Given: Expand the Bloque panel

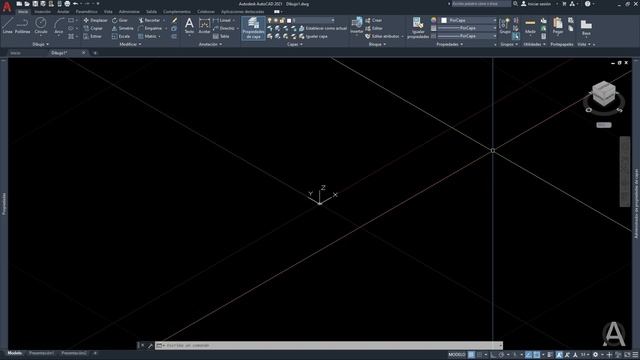Looking at the screenshot, I should pyautogui.click(x=377, y=44).
